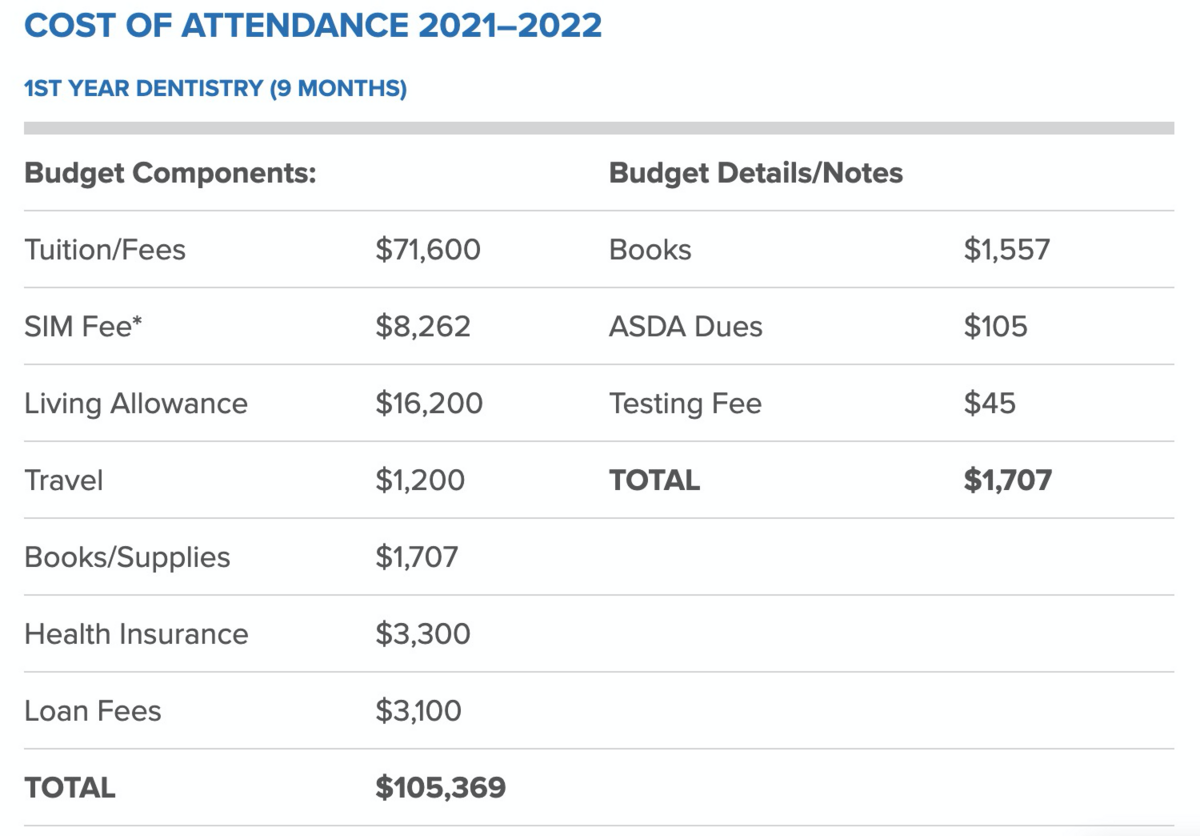The width and height of the screenshot is (1200, 836).
Task: Click the Cost of Attendance 2021–2022 heading
Action: pyautogui.click(x=313, y=26)
